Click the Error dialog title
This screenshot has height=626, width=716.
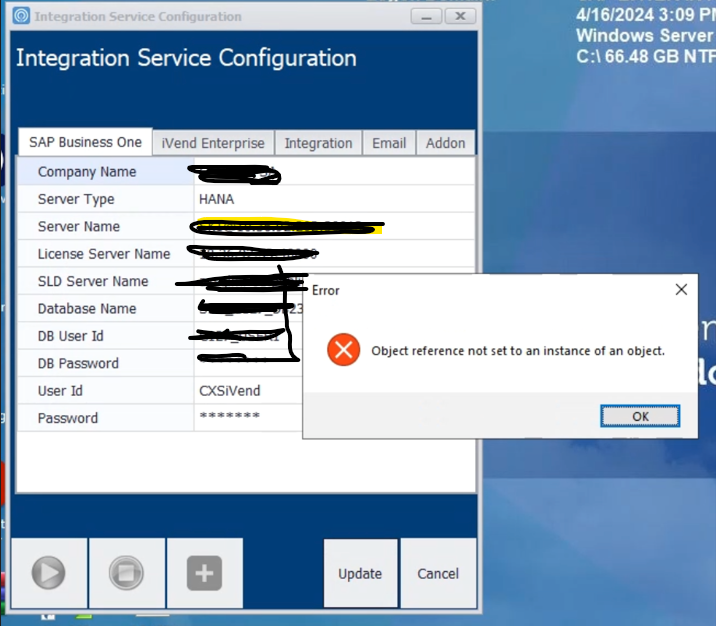click(x=326, y=290)
